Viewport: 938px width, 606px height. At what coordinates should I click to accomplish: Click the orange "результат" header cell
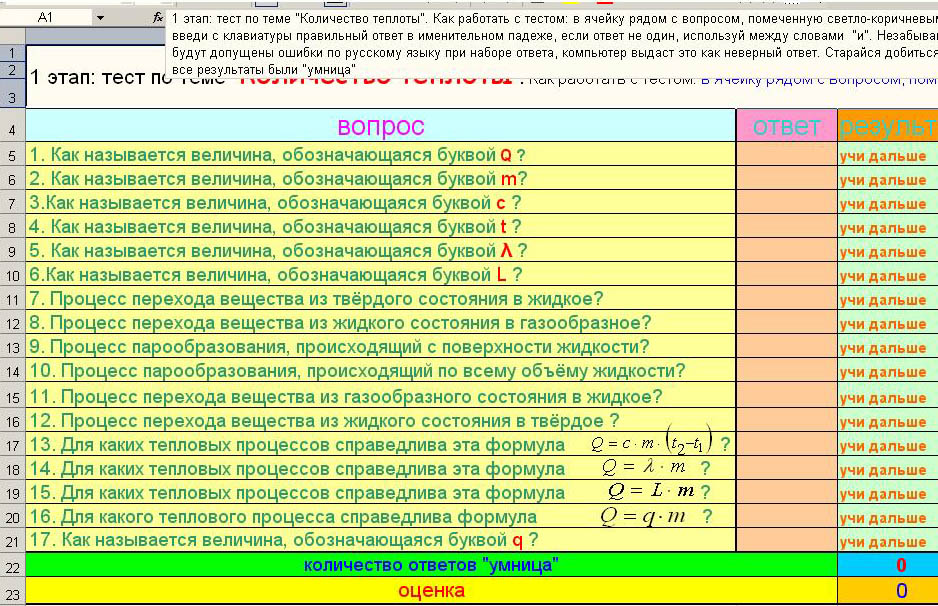pos(887,127)
